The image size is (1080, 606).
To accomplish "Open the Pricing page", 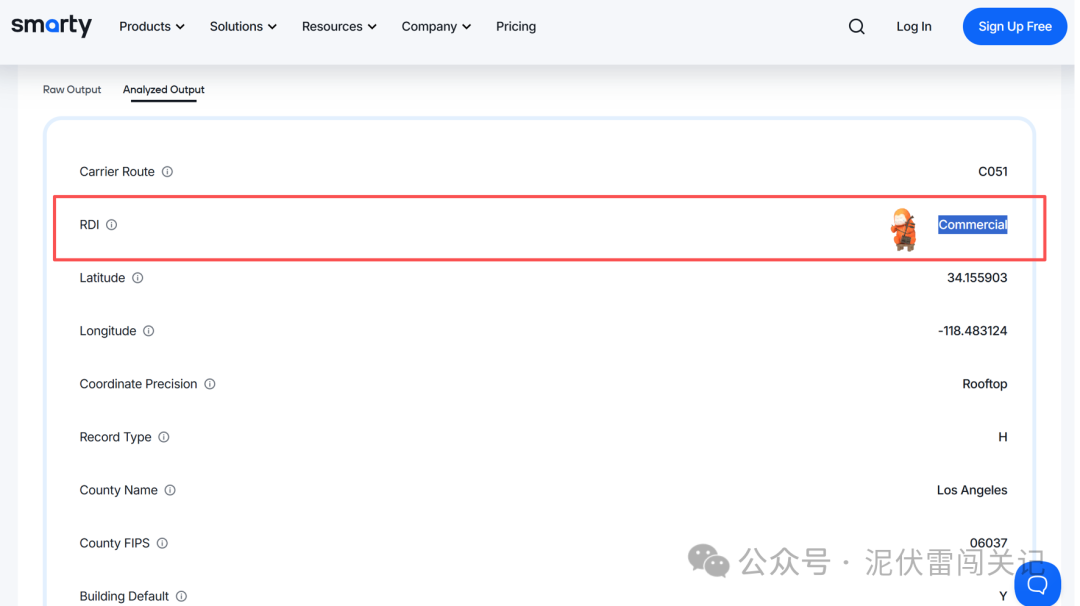I will [516, 26].
